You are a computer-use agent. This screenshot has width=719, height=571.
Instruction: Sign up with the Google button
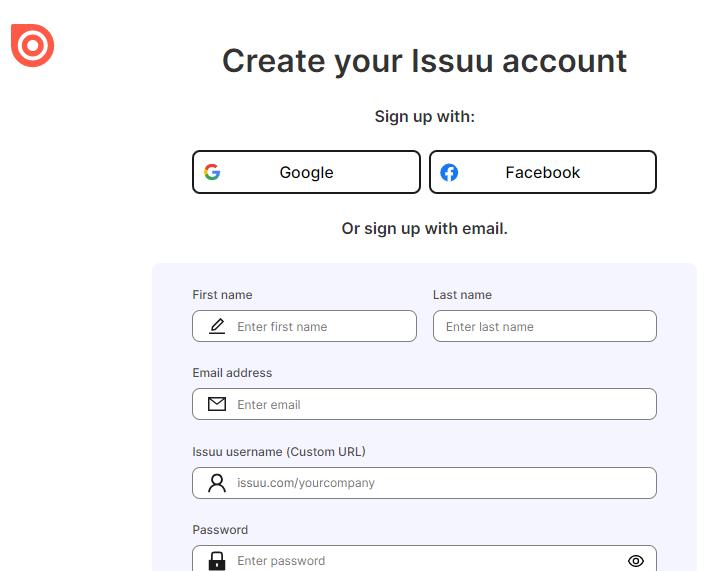[306, 172]
